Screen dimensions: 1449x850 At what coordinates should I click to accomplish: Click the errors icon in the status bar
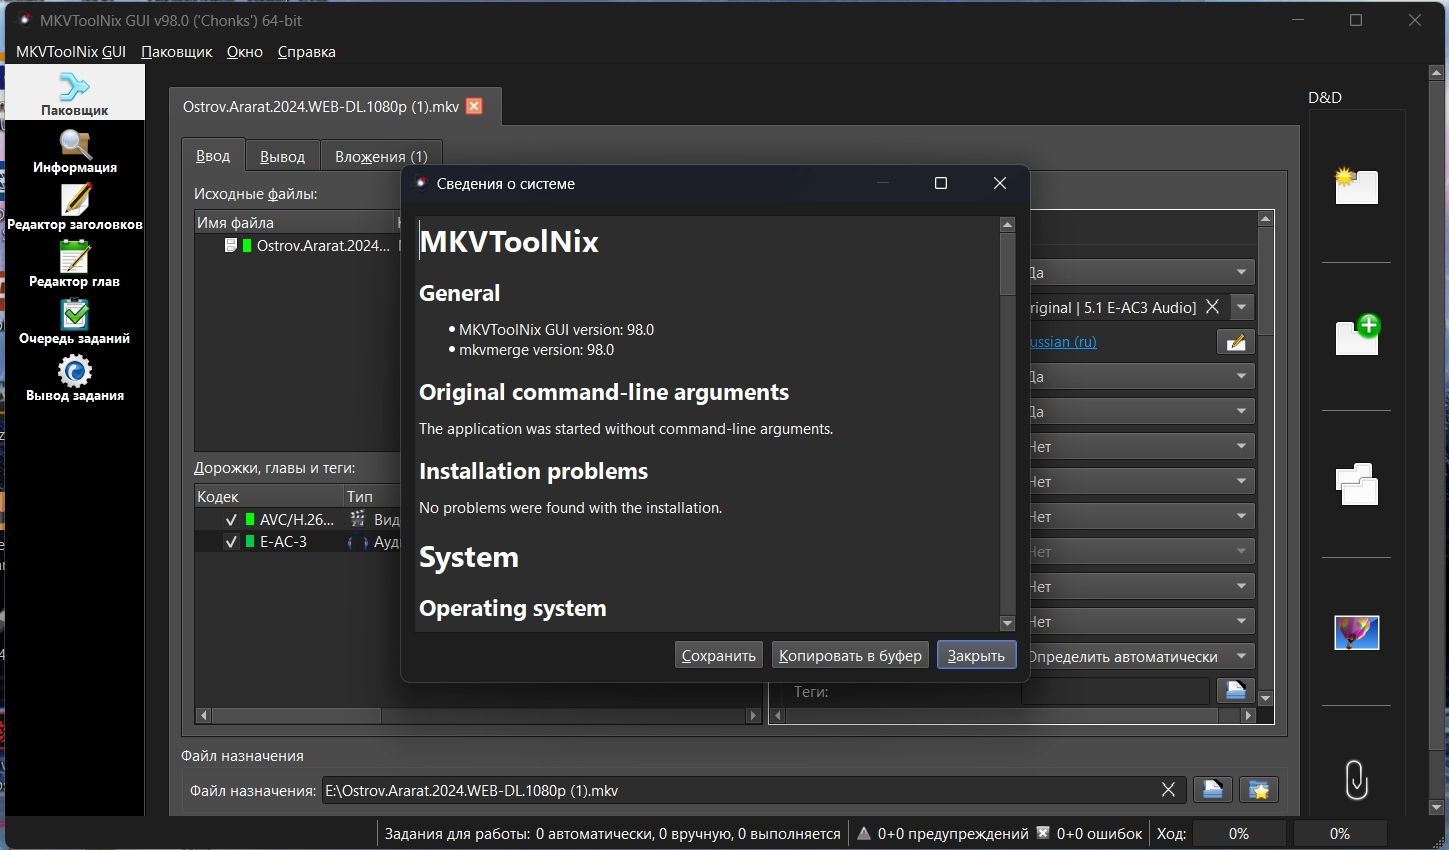click(1043, 833)
